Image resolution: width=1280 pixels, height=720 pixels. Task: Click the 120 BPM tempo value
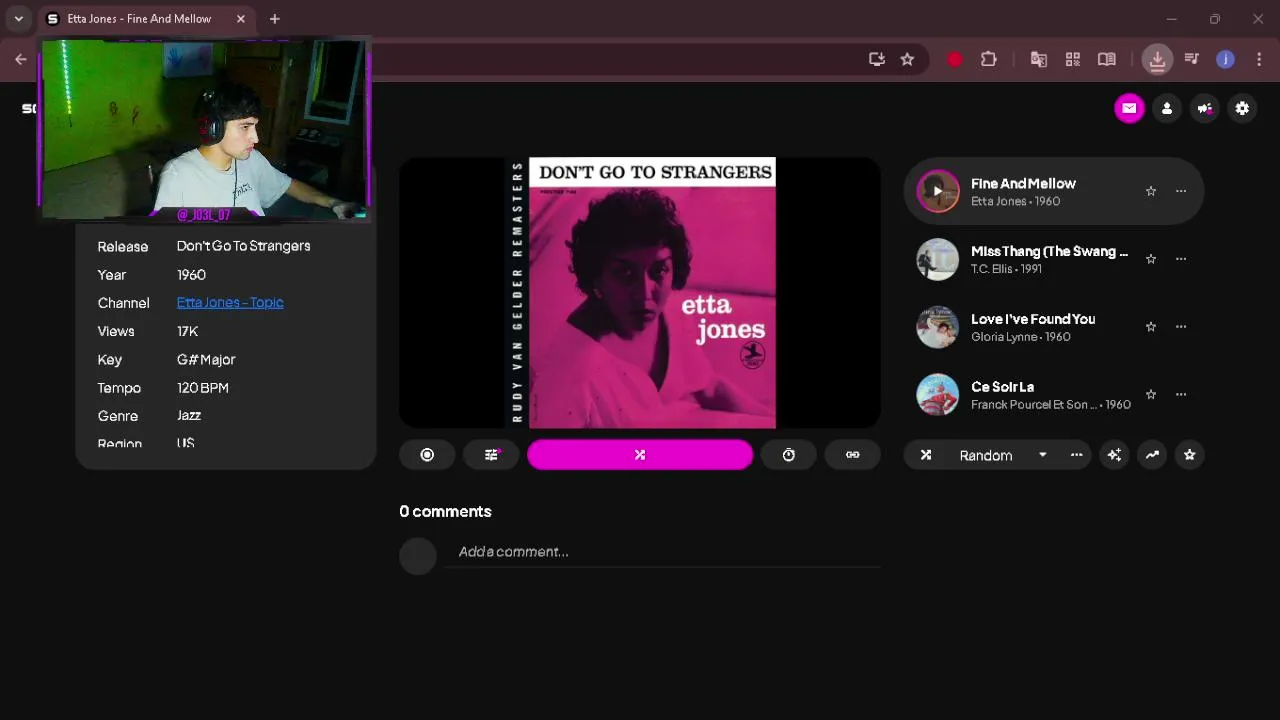[x=203, y=387]
